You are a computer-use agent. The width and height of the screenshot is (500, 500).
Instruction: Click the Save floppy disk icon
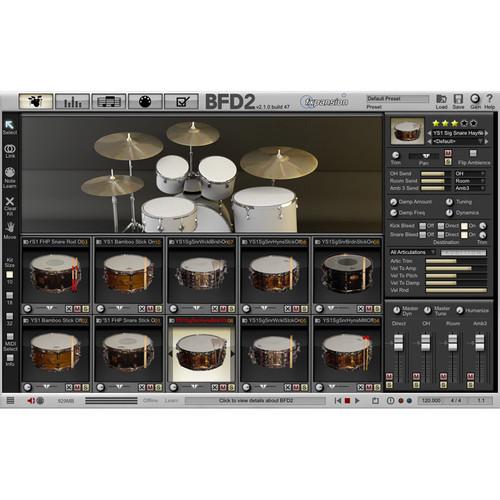pyautogui.click(x=458, y=99)
